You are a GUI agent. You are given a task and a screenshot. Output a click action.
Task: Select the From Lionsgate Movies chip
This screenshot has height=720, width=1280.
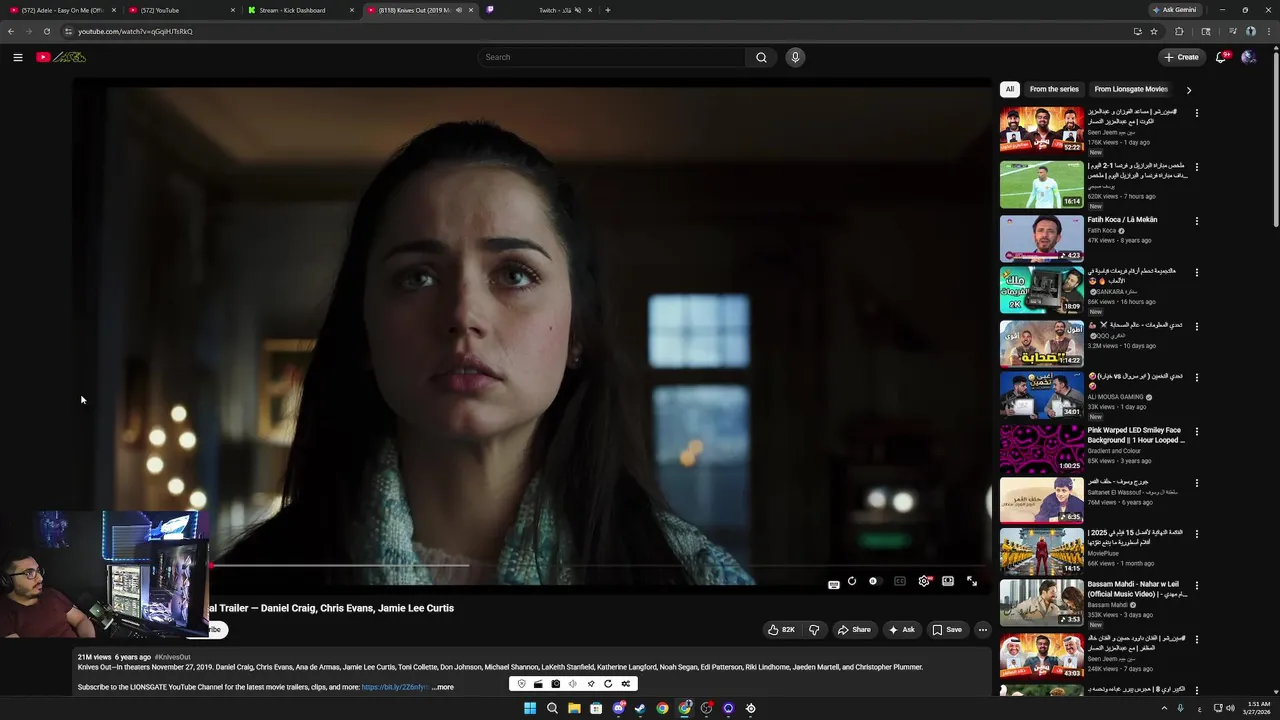coord(1131,89)
